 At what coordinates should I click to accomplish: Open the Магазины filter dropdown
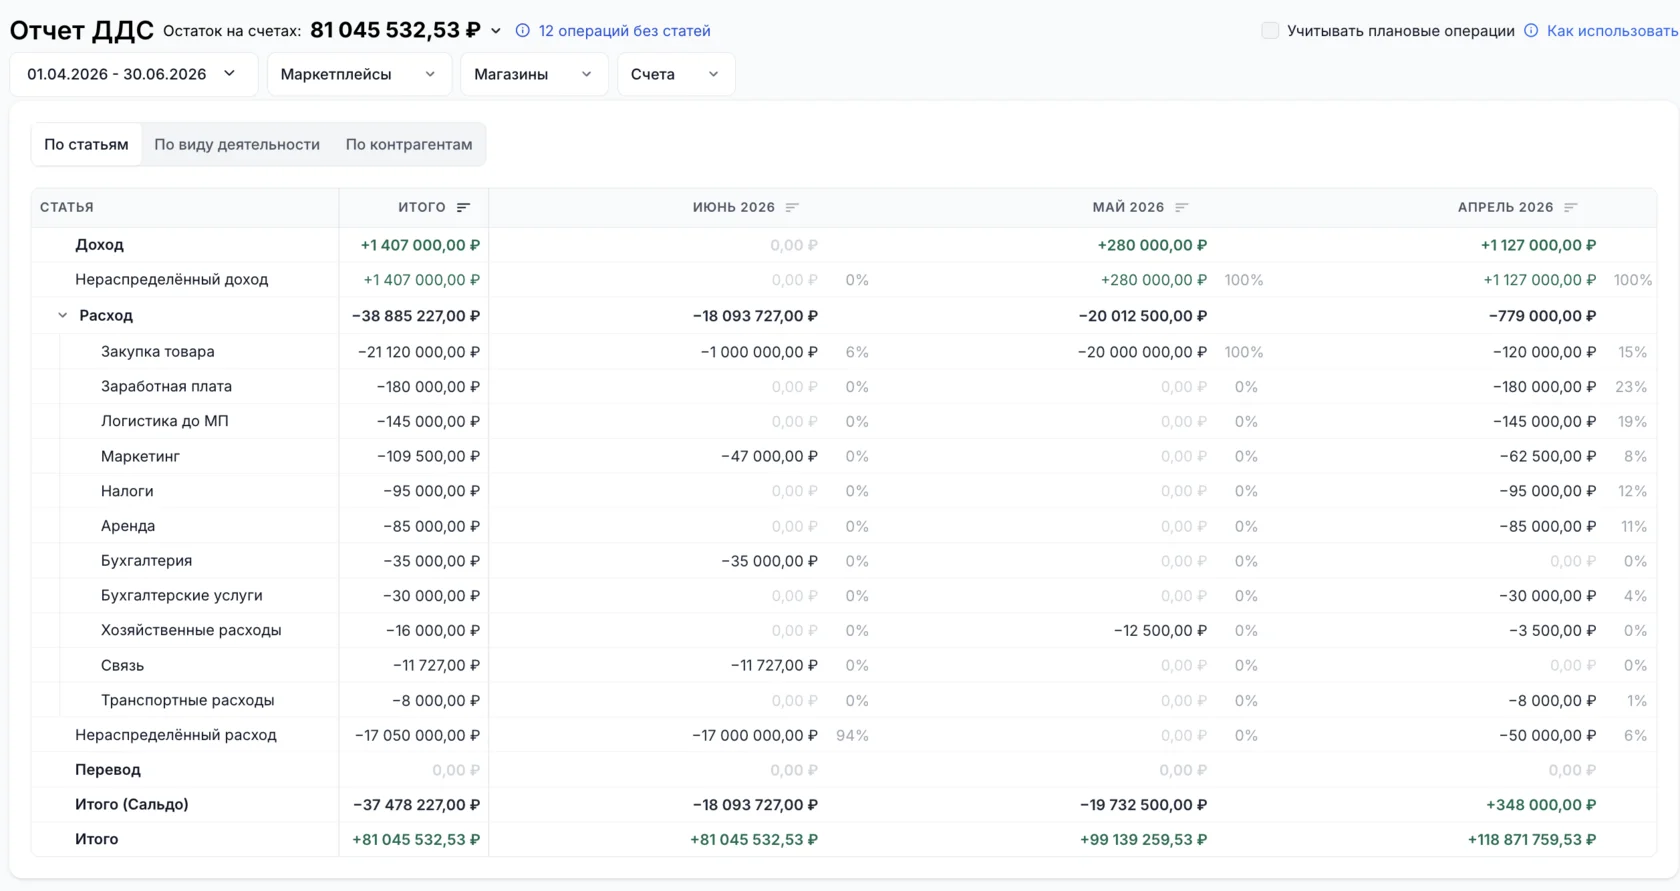pyautogui.click(x=534, y=74)
